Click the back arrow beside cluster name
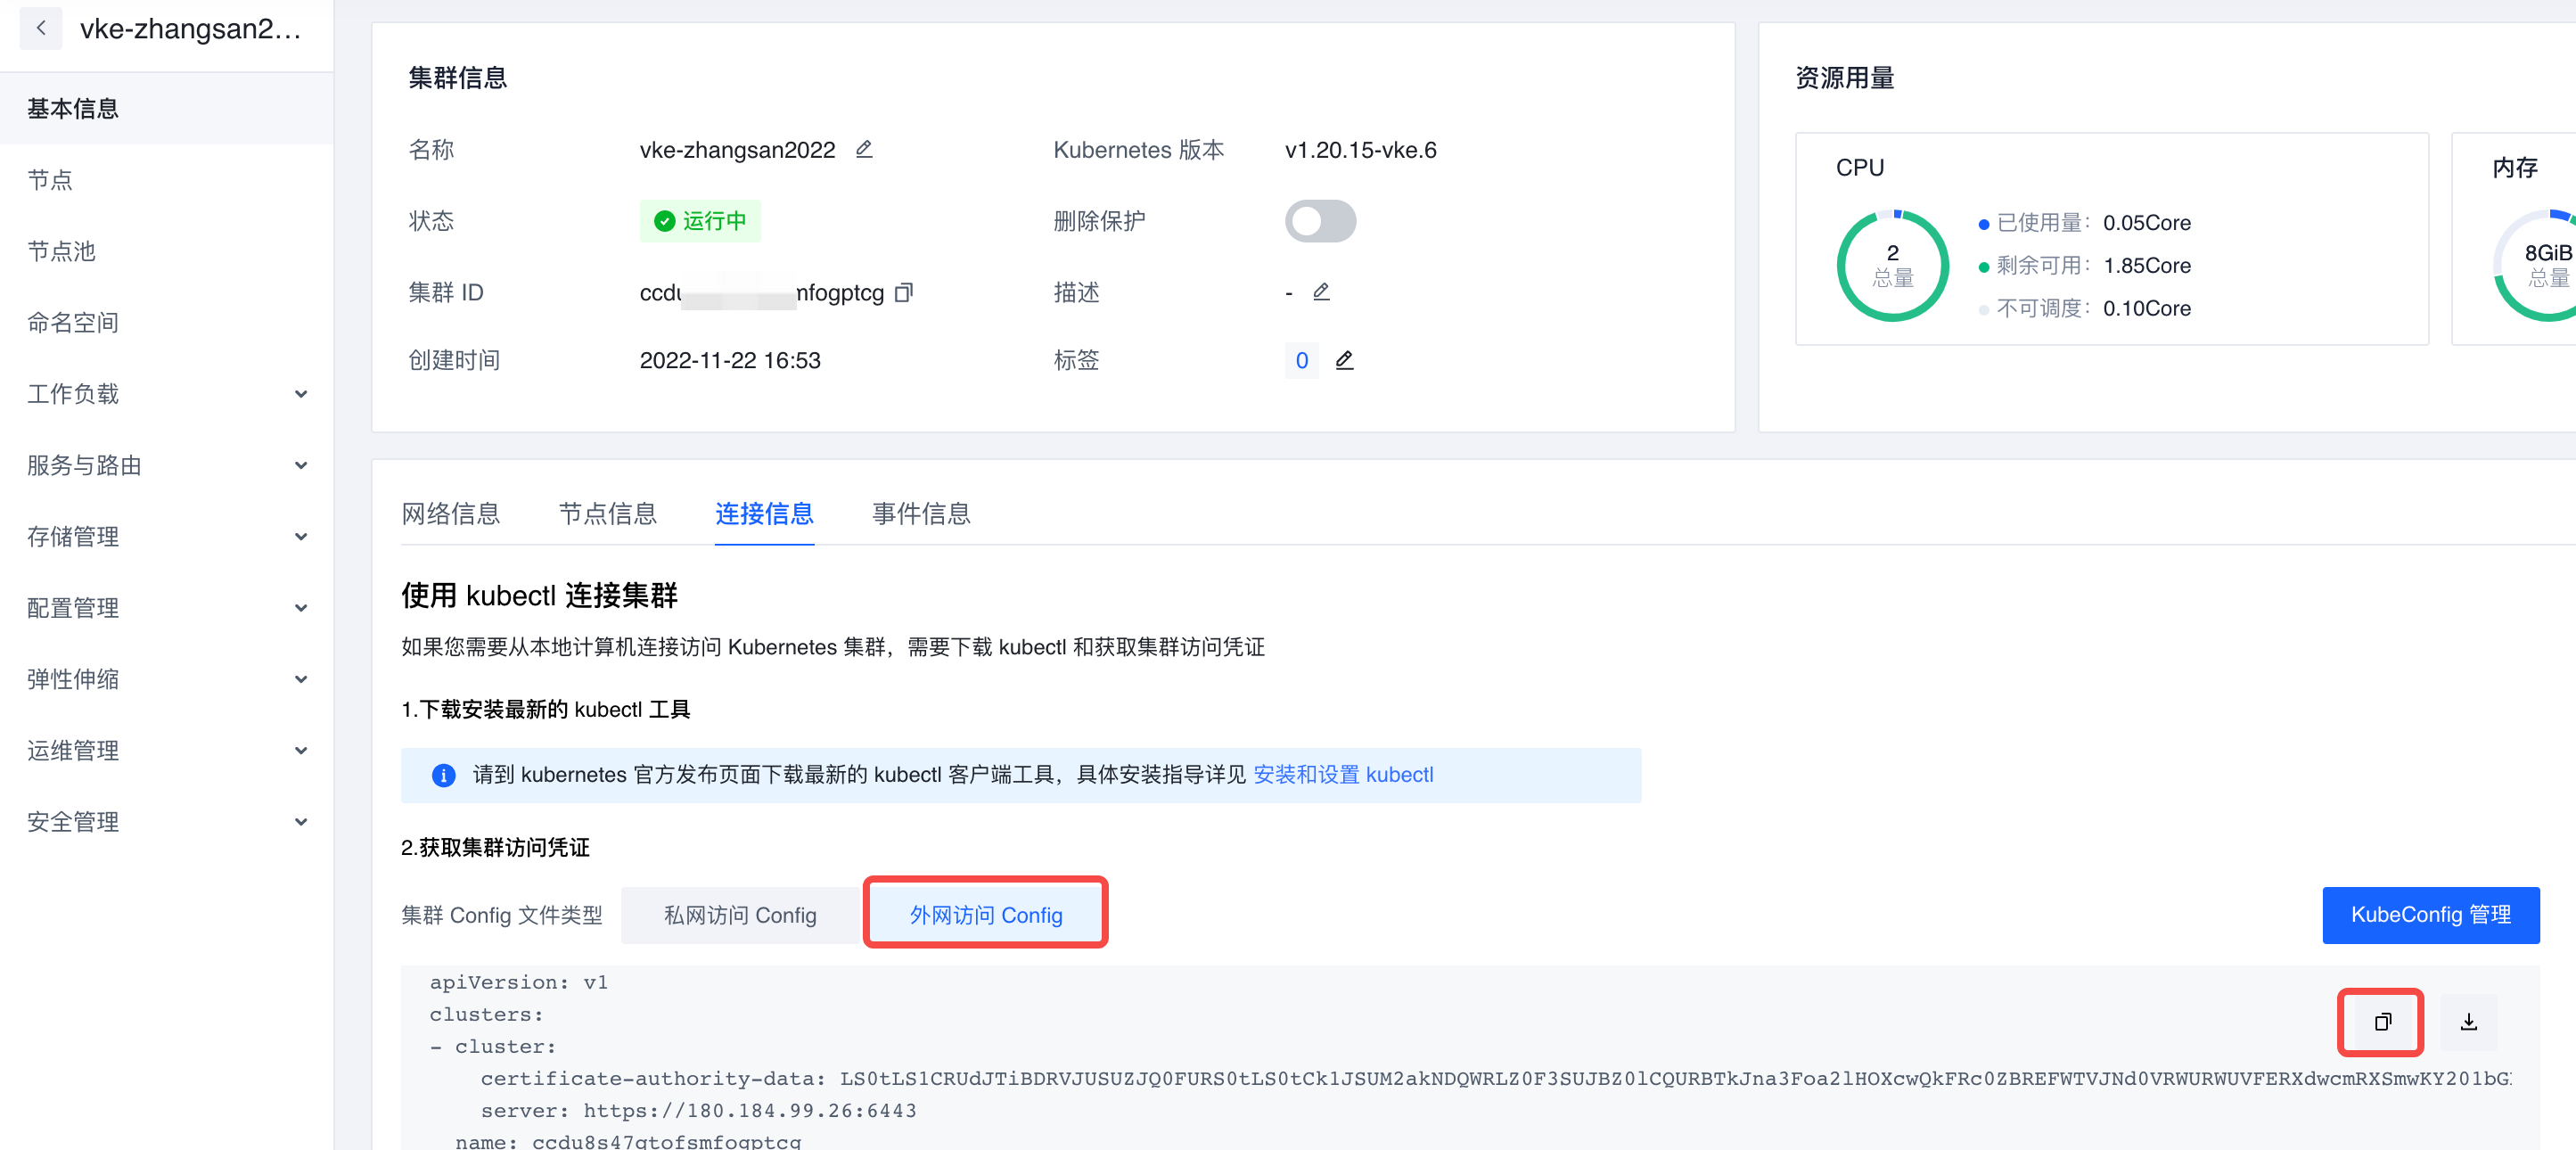 point(41,28)
